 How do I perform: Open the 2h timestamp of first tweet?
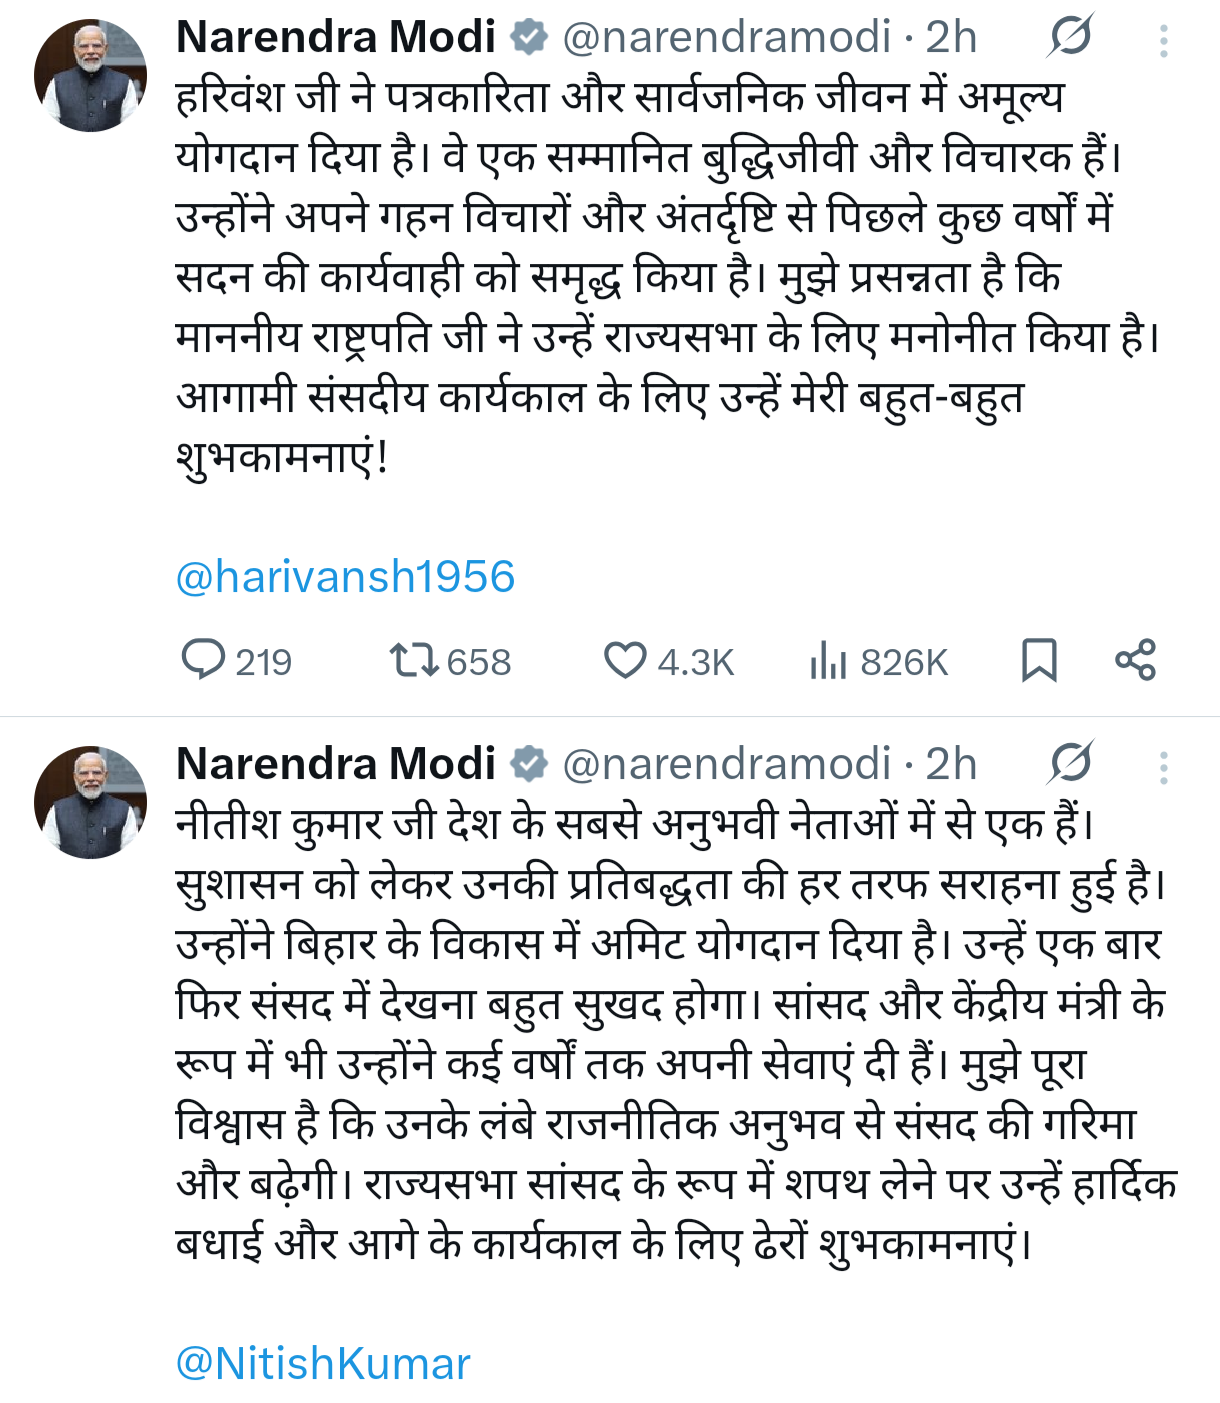tap(951, 38)
